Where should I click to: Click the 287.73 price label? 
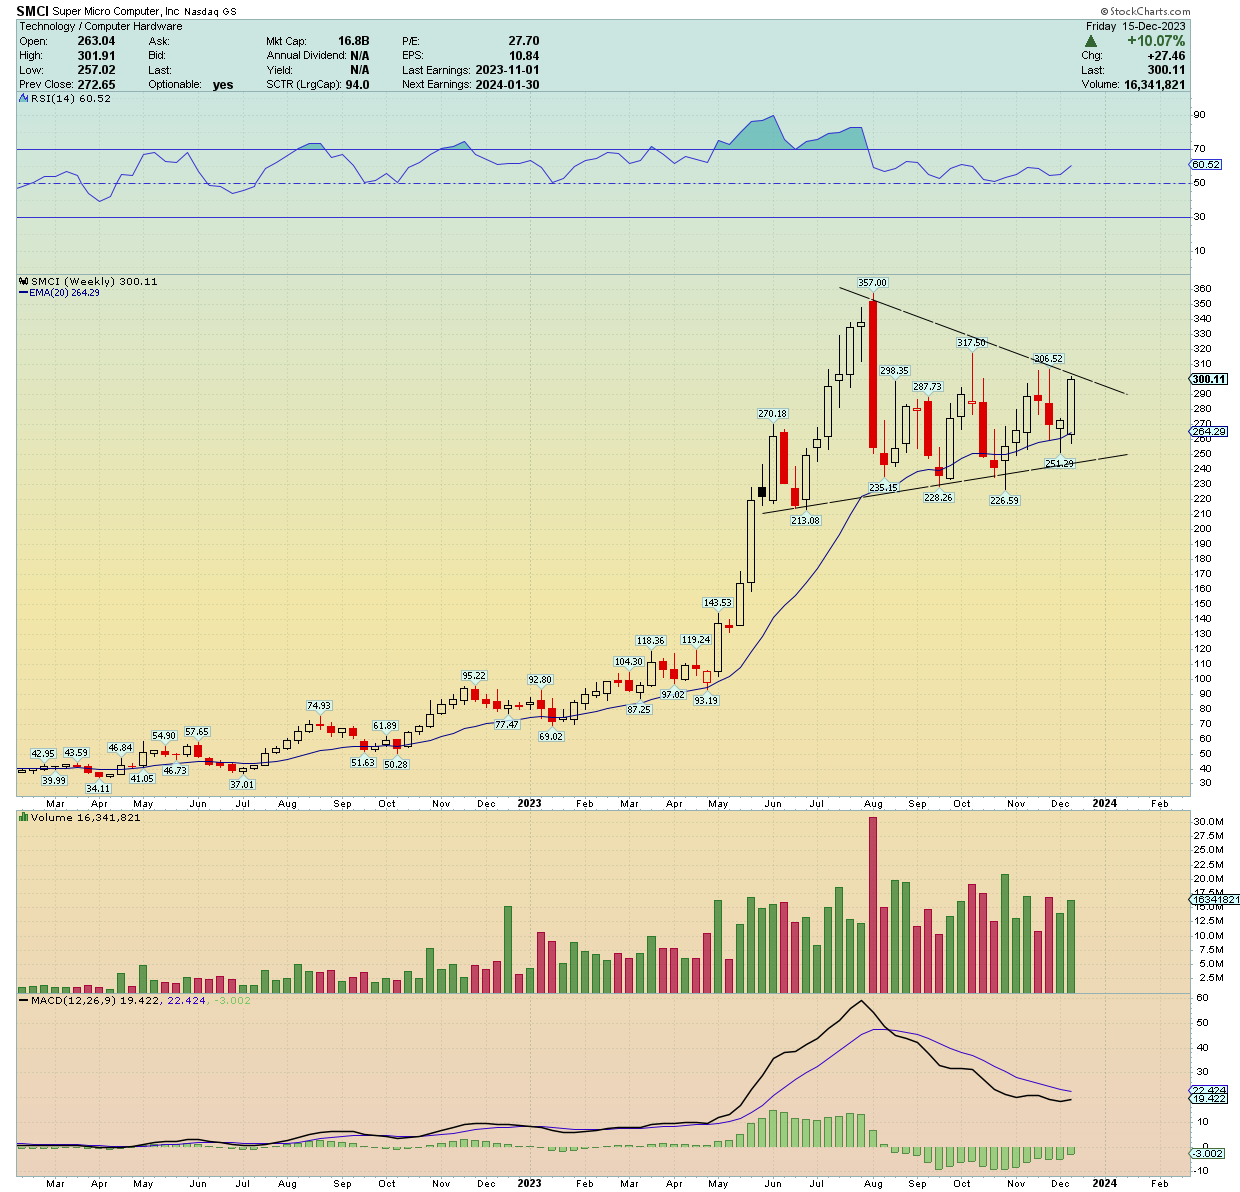927,387
